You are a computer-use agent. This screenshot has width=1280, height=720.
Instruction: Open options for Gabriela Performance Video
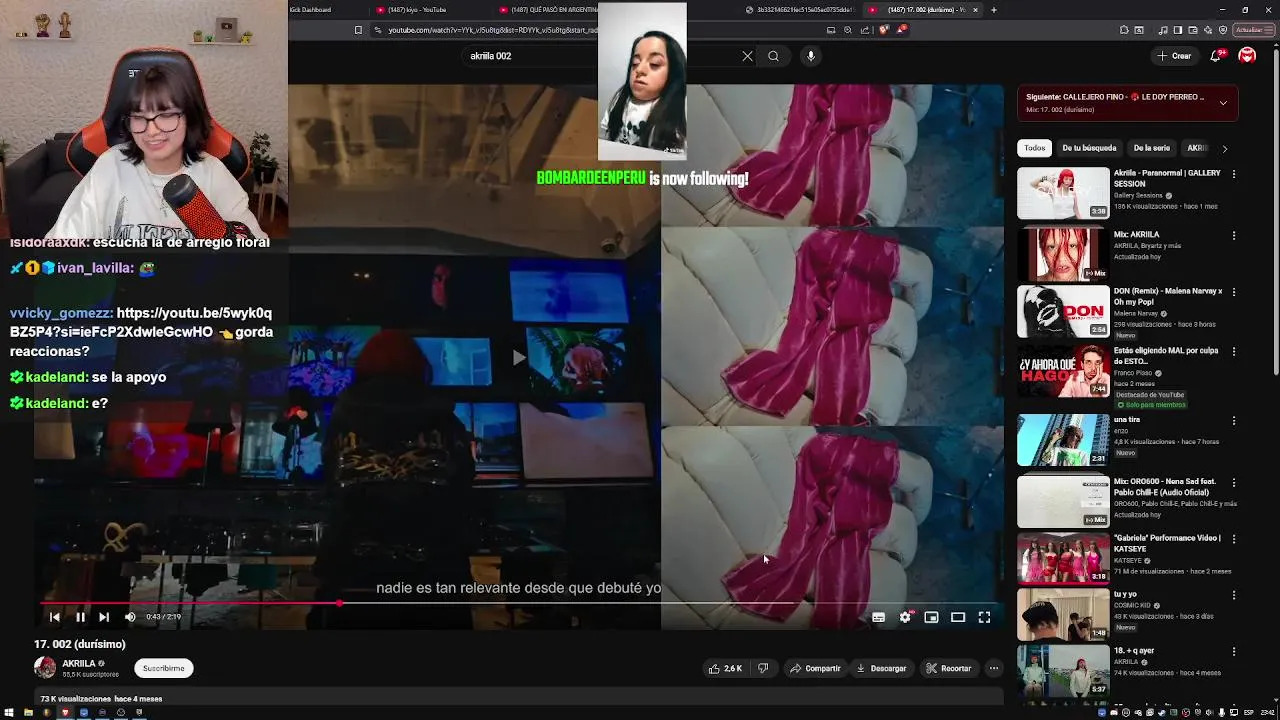point(1234,539)
